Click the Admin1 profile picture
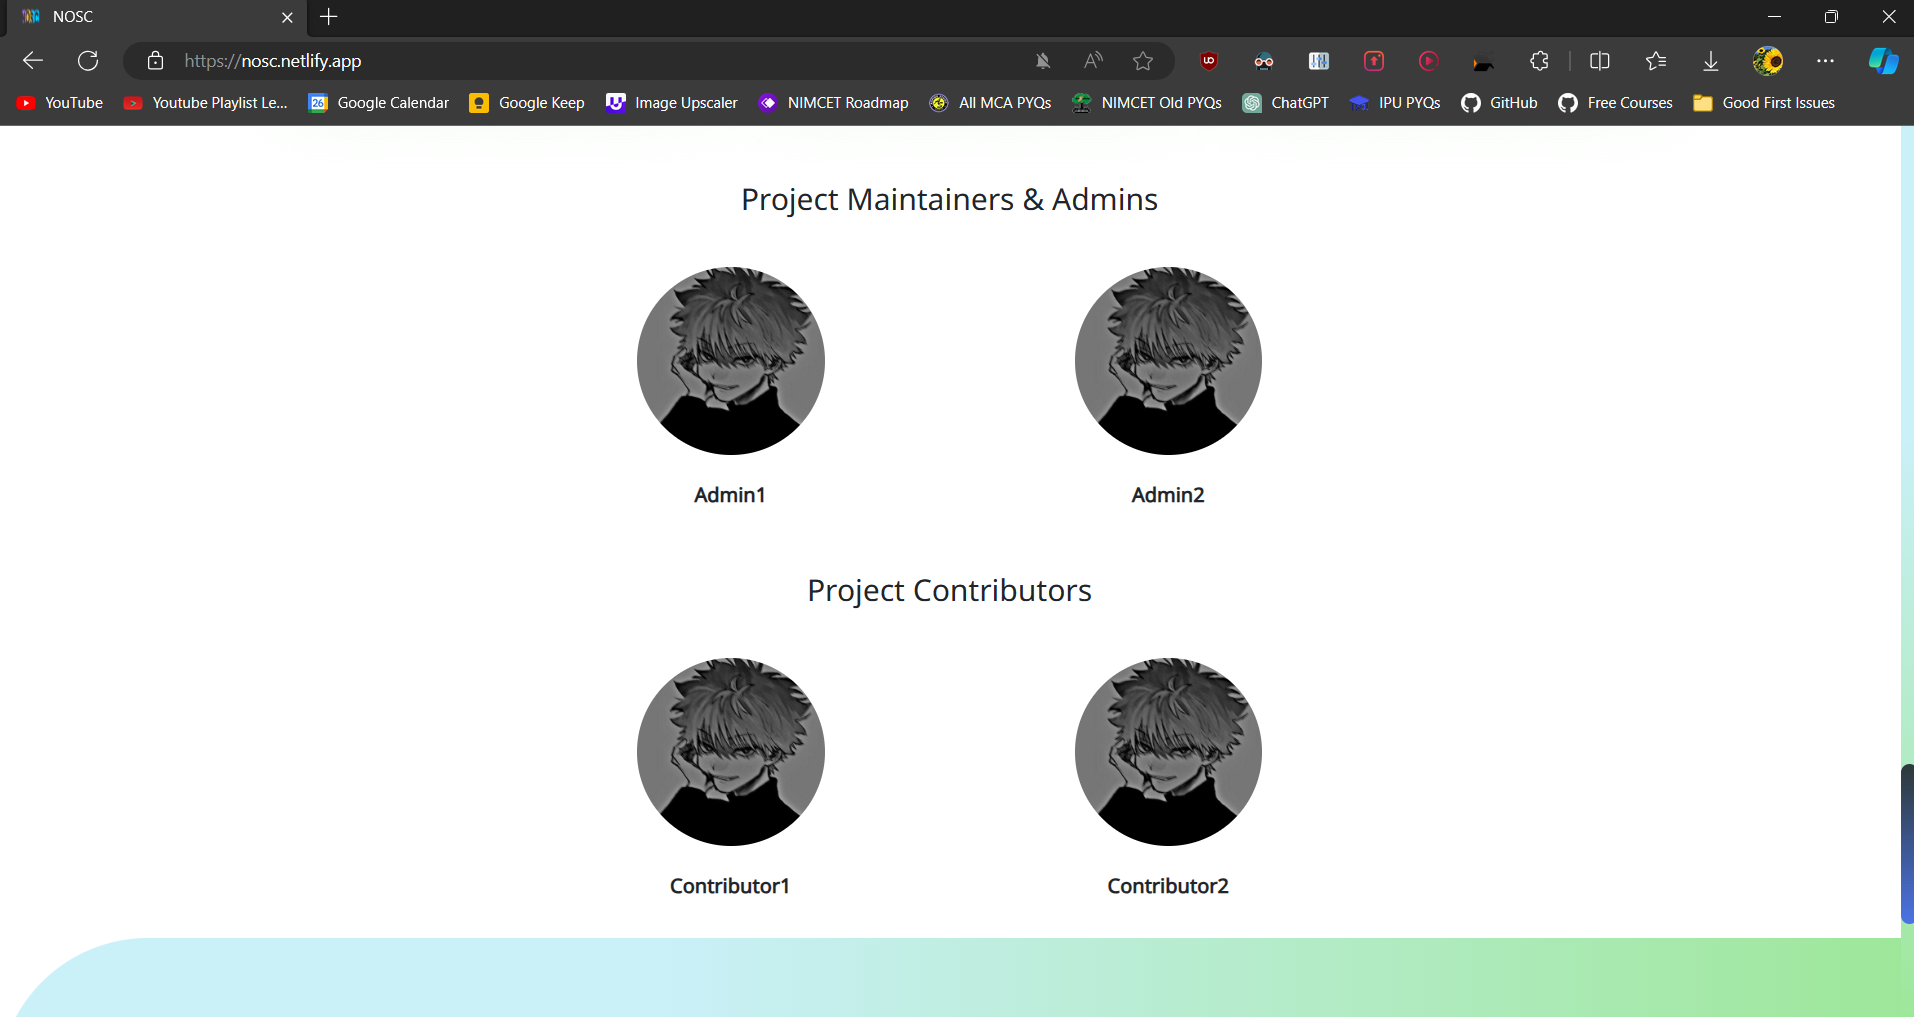This screenshot has height=1017, width=1914. pos(730,361)
